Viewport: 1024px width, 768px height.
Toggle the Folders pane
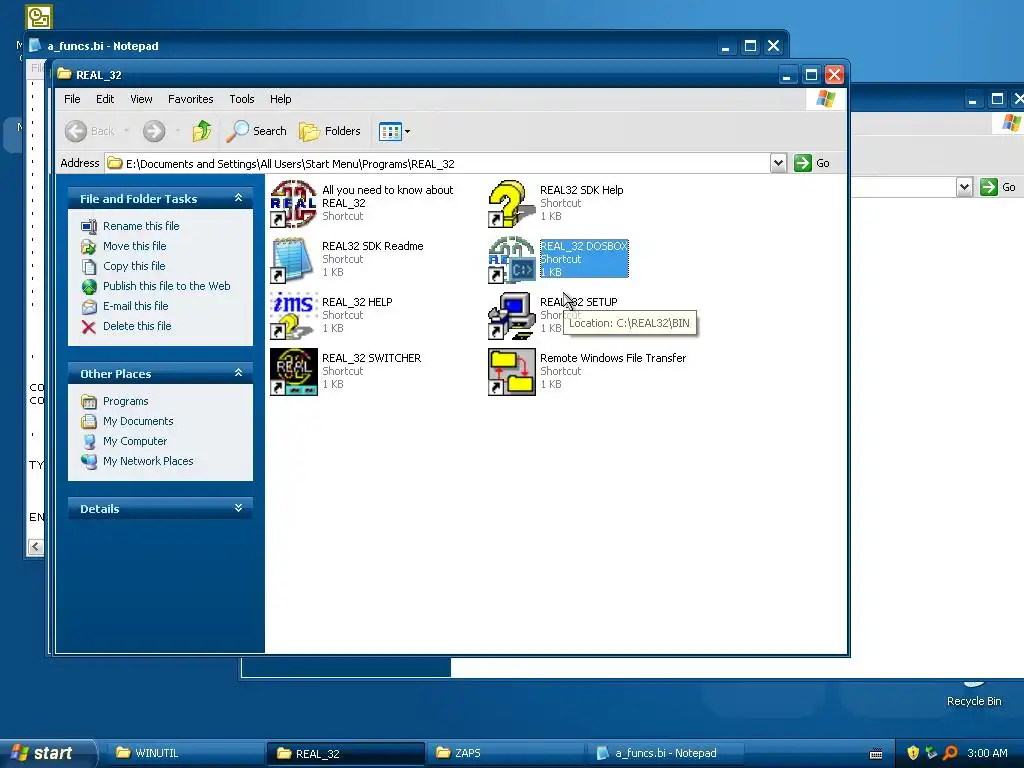click(330, 131)
